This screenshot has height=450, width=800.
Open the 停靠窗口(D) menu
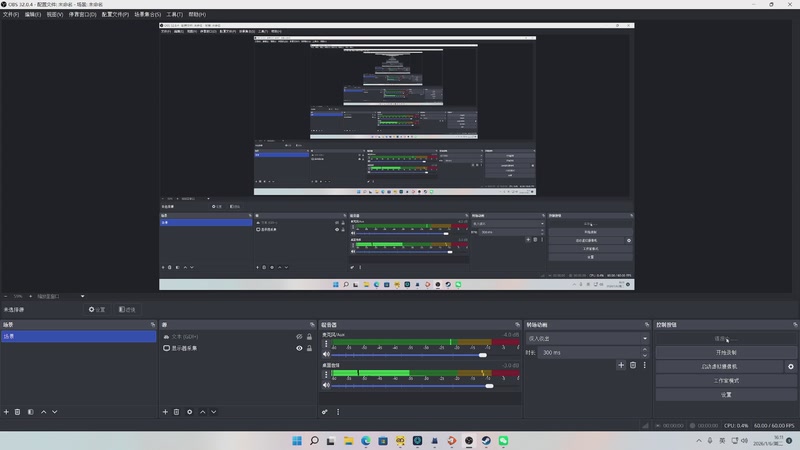coord(82,14)
